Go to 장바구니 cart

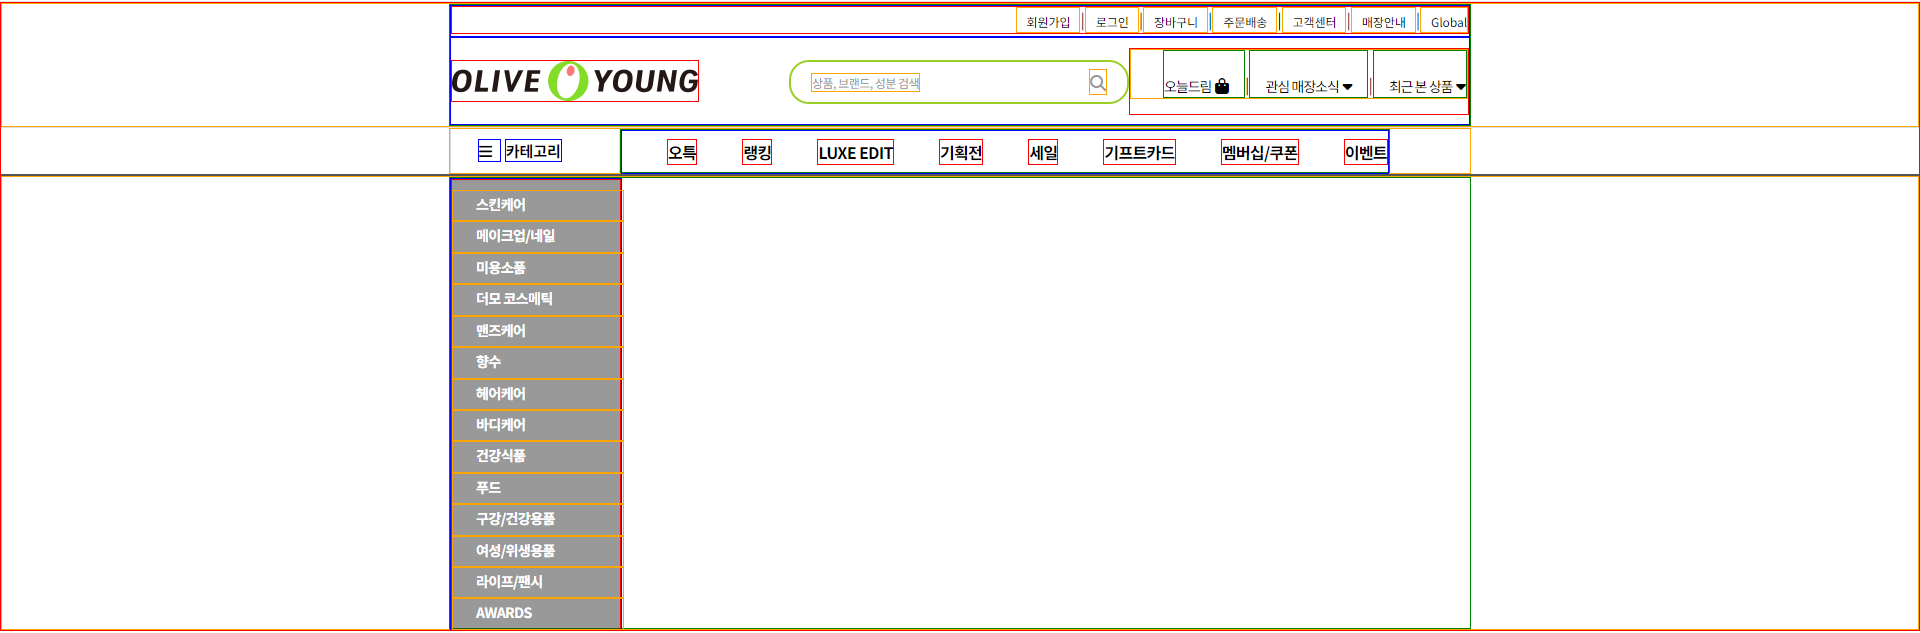1175,21
